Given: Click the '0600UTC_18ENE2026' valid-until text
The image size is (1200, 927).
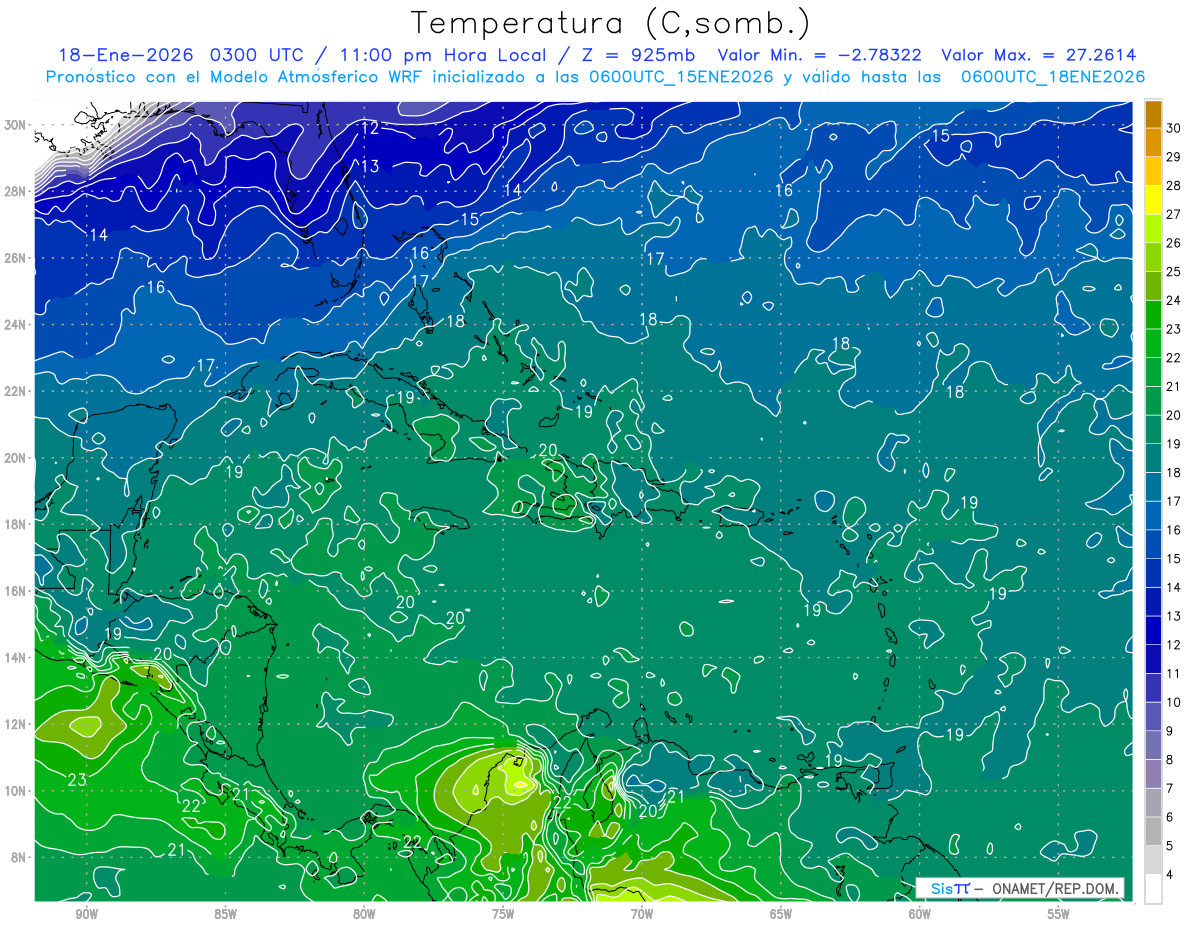Looking at the screenshot, I should pyautogui.click(x=1052, y=77).
